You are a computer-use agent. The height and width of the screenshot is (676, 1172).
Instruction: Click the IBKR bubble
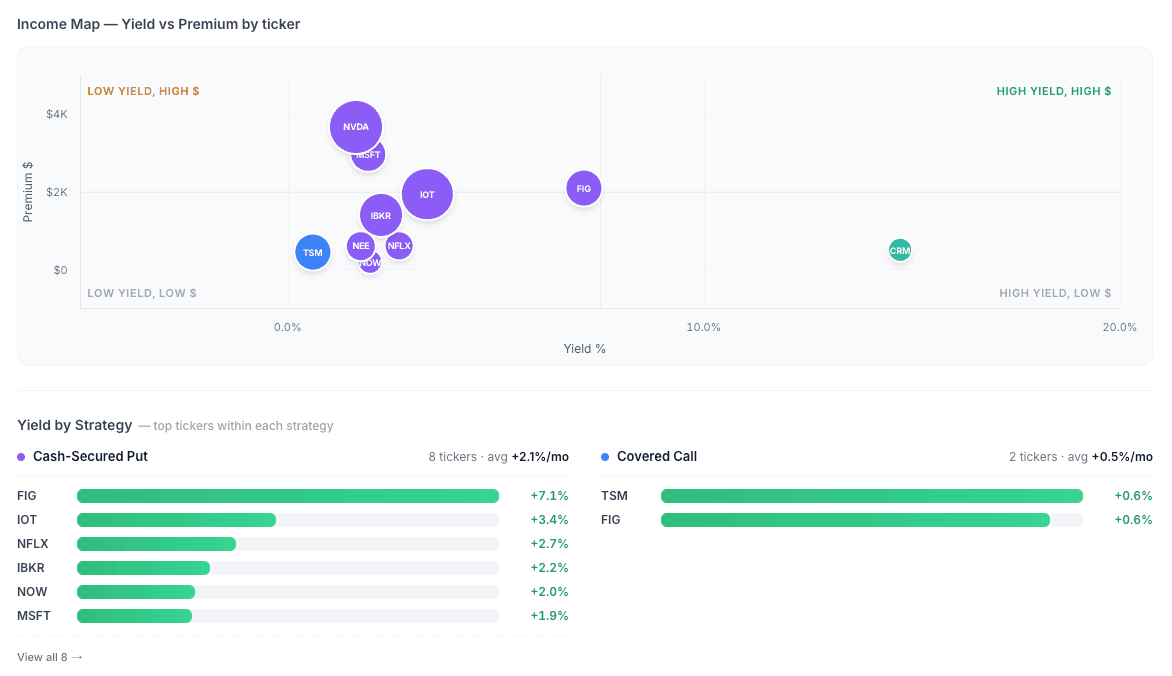(x=380, y=215)
